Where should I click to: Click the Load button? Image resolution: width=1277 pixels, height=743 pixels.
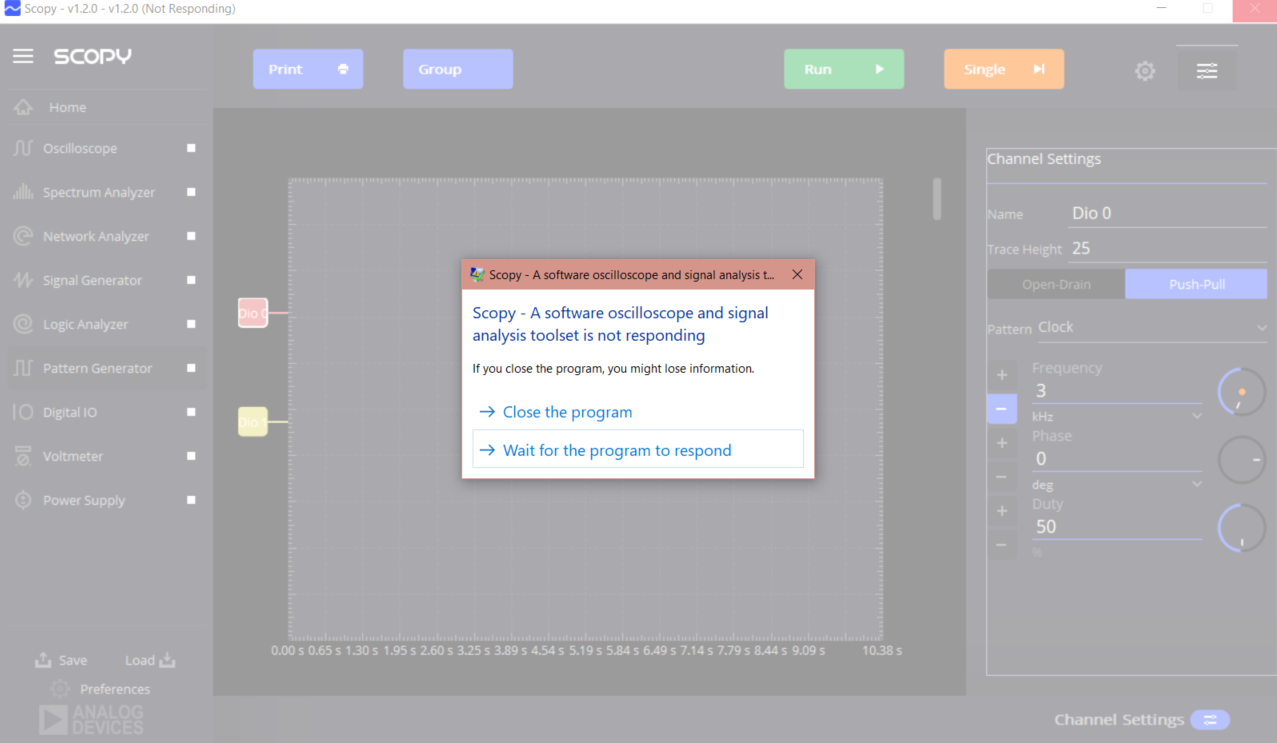pos(150,660)
